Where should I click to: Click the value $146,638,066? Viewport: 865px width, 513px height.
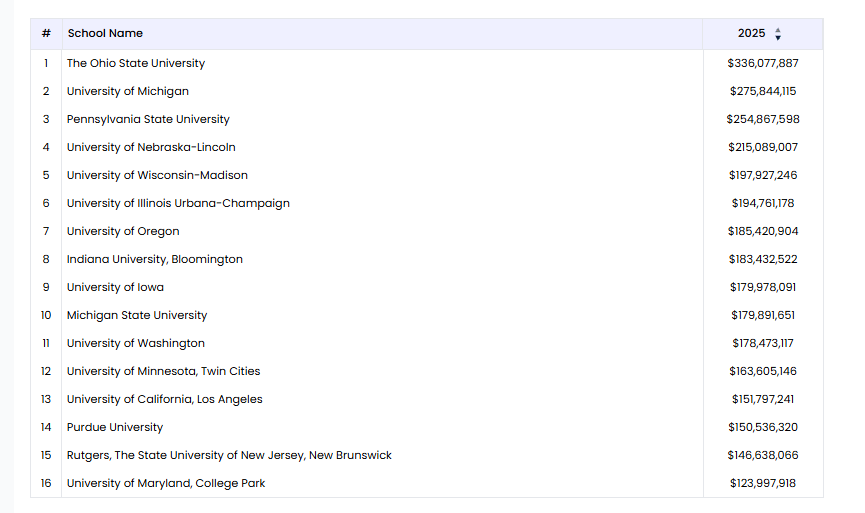coord(763,455)
